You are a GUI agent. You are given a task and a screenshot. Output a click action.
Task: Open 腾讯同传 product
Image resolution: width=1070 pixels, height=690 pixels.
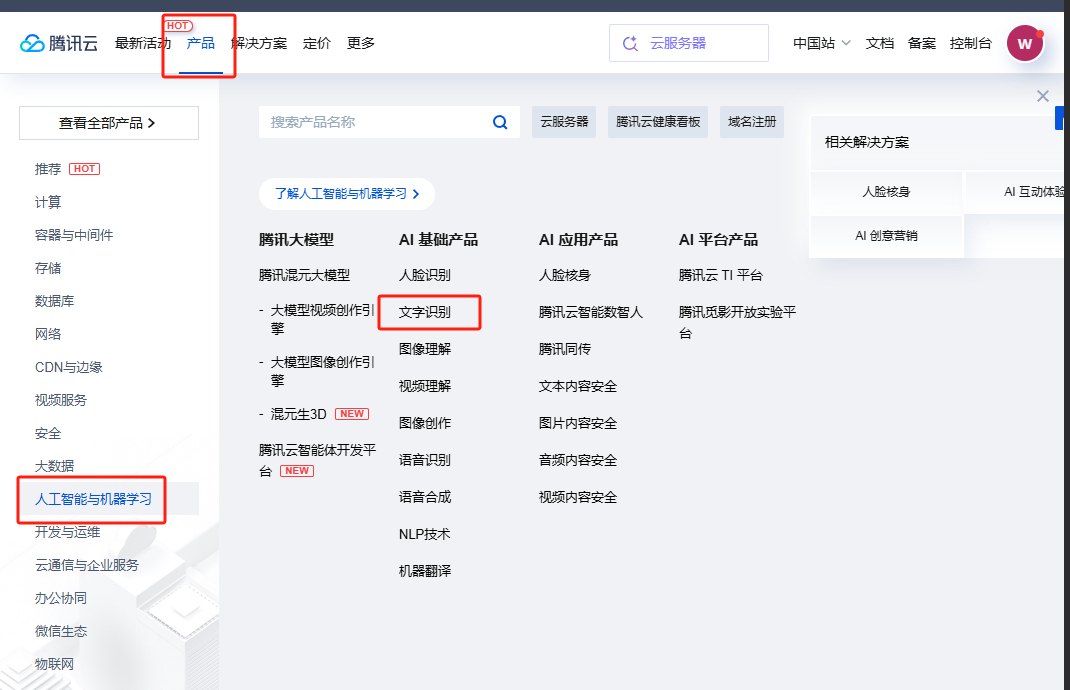pos(564,349)
